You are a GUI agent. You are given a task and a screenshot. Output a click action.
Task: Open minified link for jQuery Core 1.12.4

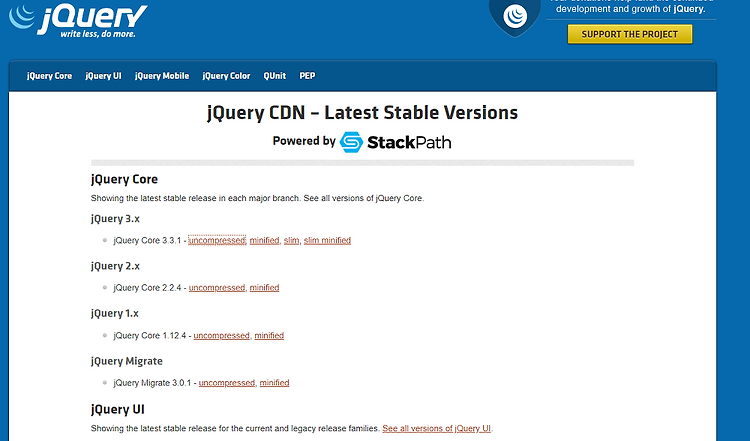coord(269,335)
